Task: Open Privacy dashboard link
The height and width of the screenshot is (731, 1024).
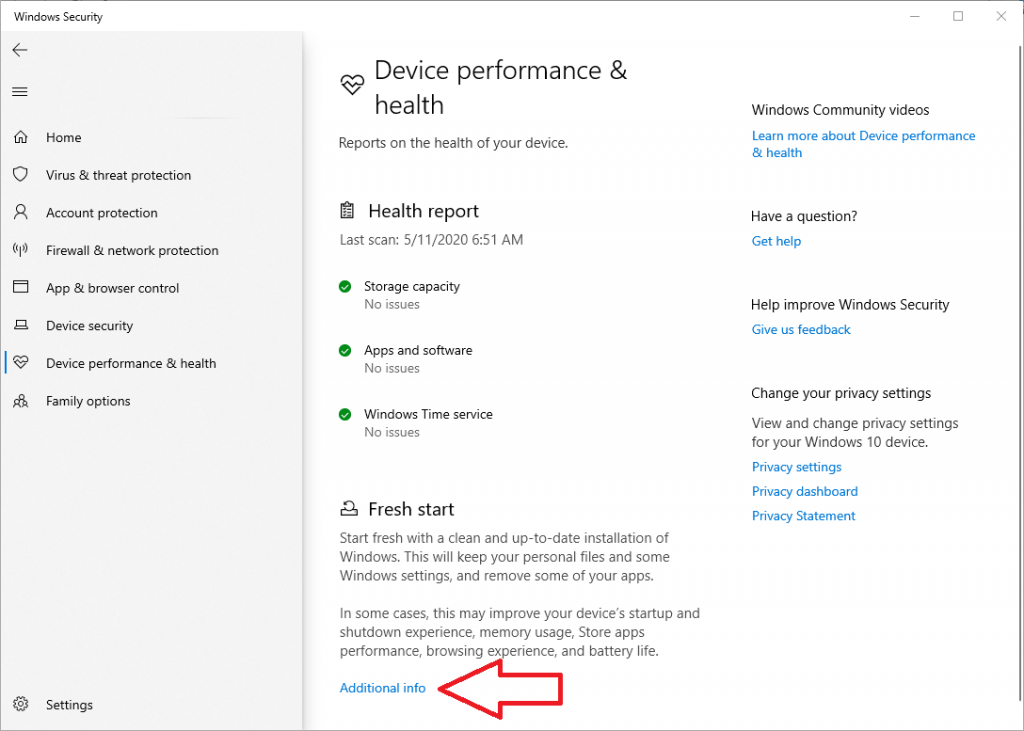Action: [x=805, y=491]
